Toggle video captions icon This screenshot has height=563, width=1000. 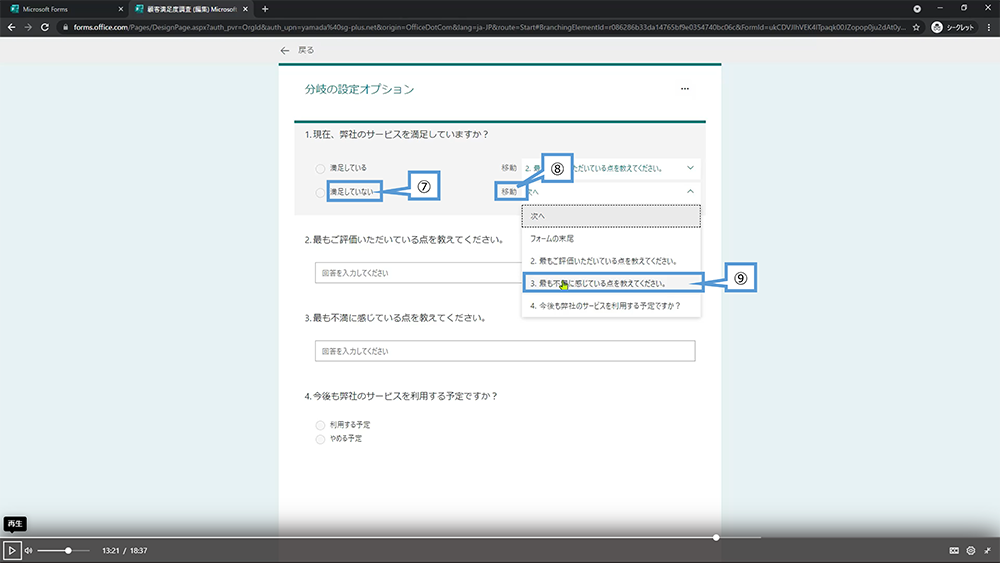(x=954, y=550)
